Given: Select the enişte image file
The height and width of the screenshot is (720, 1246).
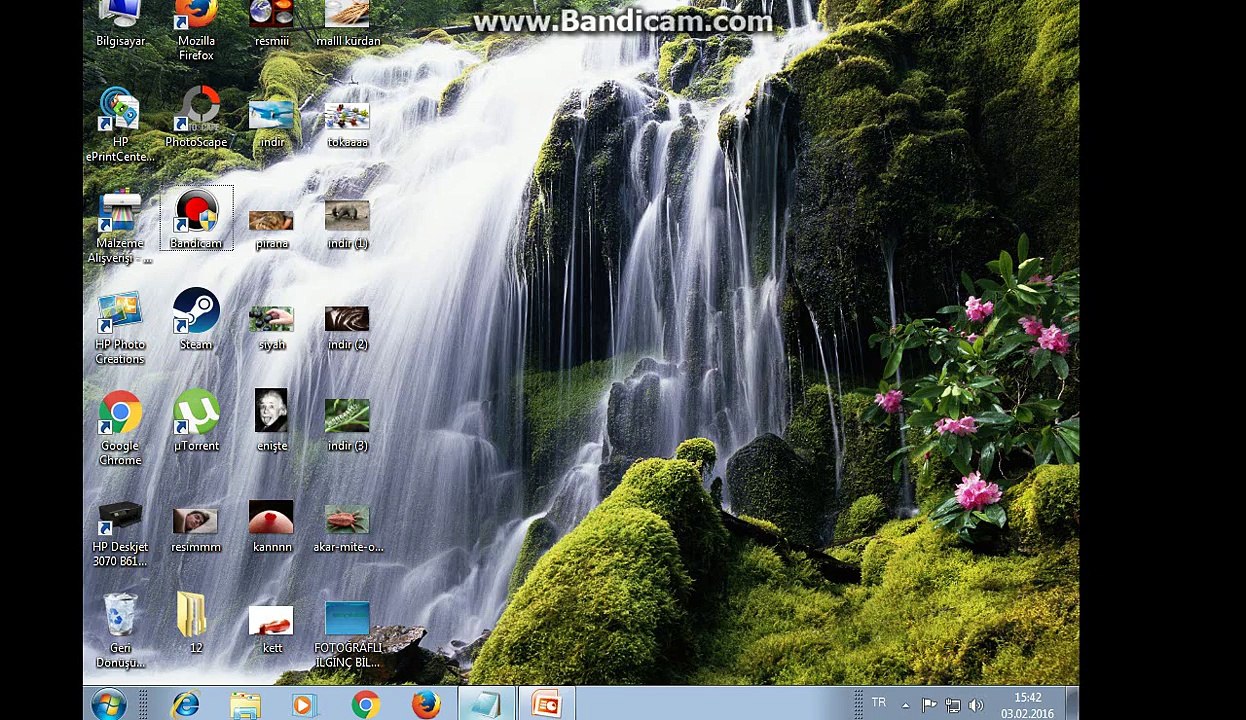Looking at the screenshot, I should [271, 421].
